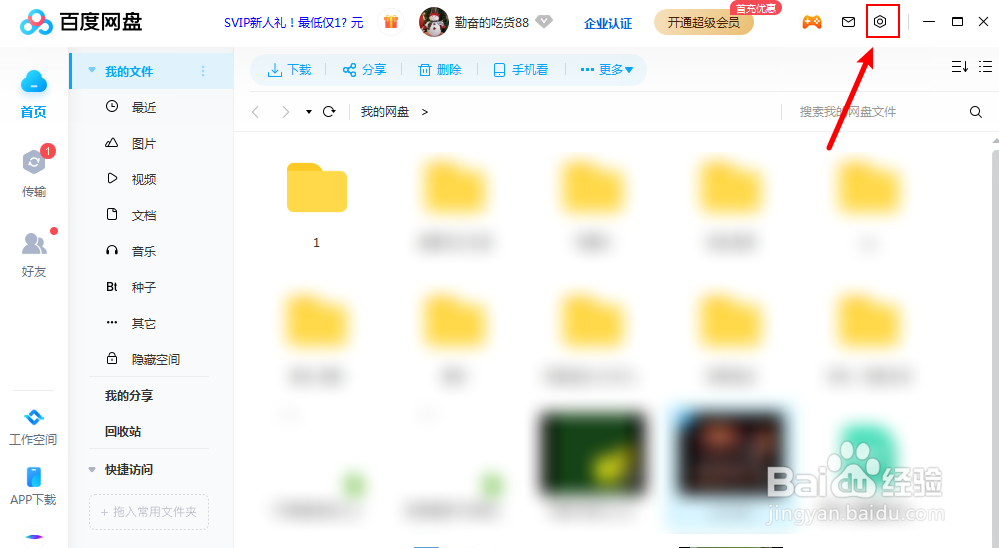
Task: Download selected files with 下载
Action: click(289, 69)
